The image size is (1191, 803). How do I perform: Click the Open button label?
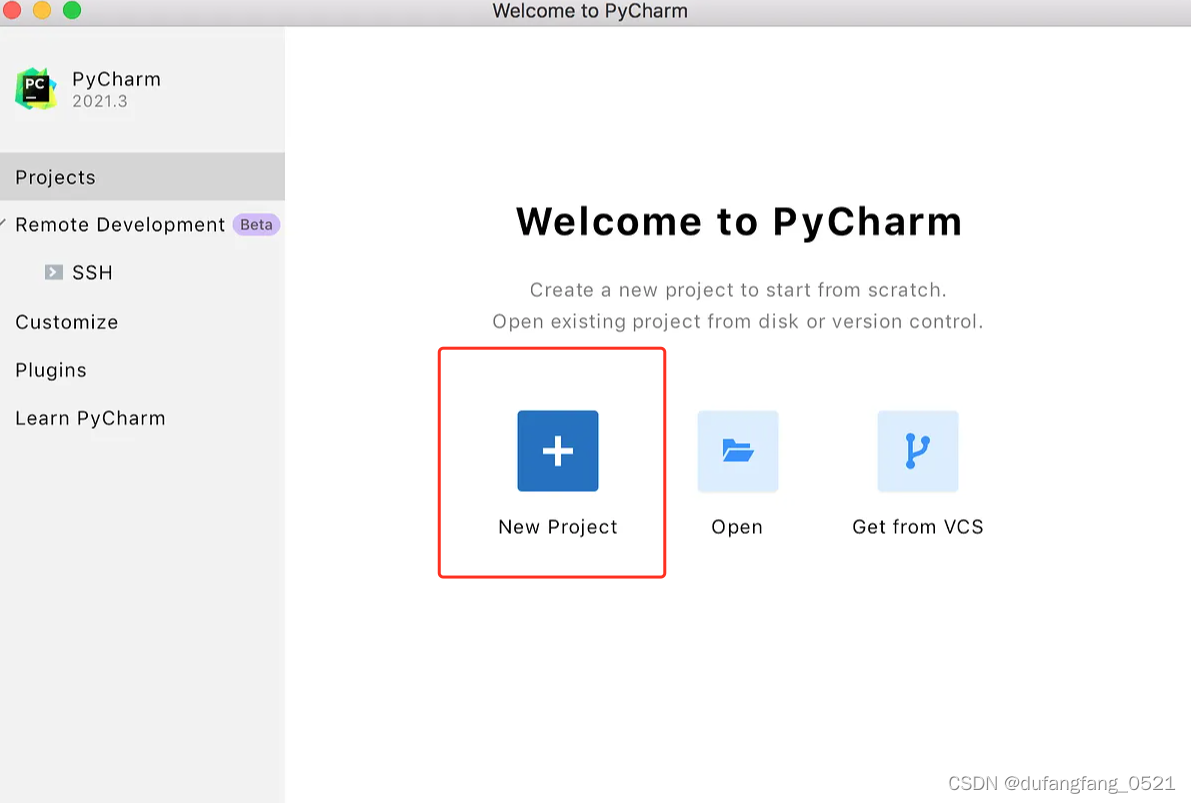tap(737, 527)
